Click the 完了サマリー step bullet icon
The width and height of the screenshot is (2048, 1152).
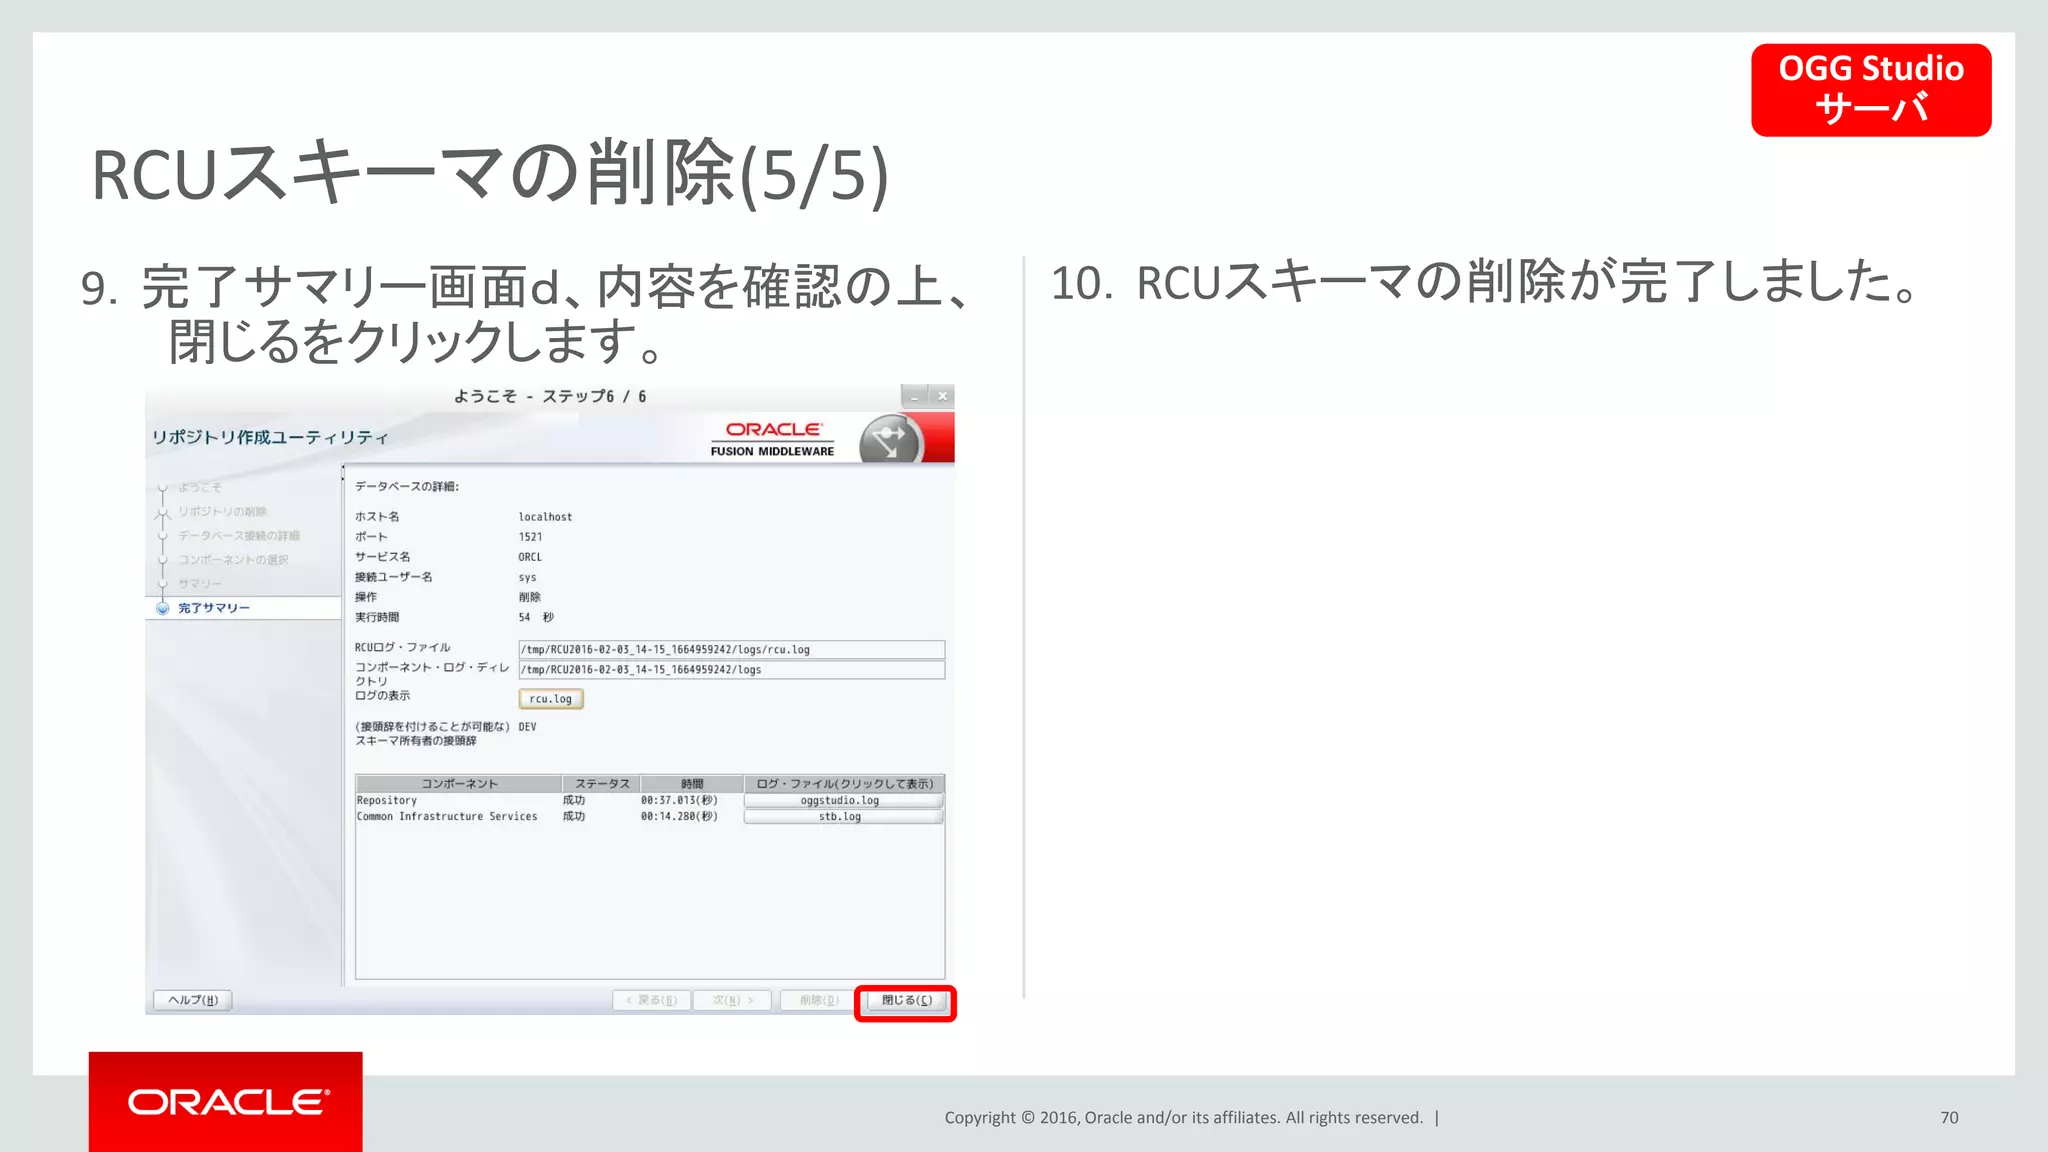pos(162,608)
